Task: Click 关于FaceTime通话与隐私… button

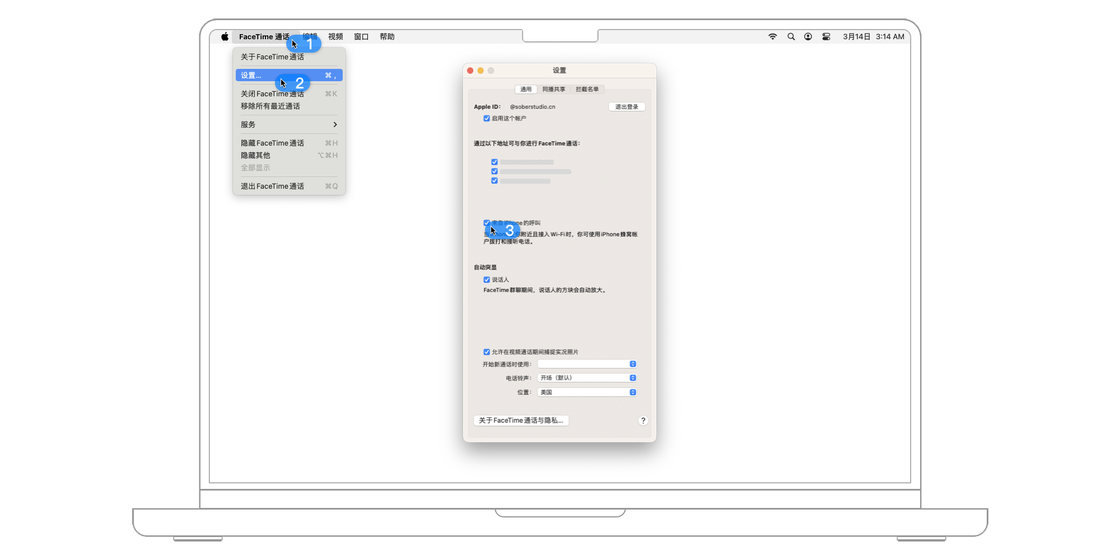Action: (521, 421)
